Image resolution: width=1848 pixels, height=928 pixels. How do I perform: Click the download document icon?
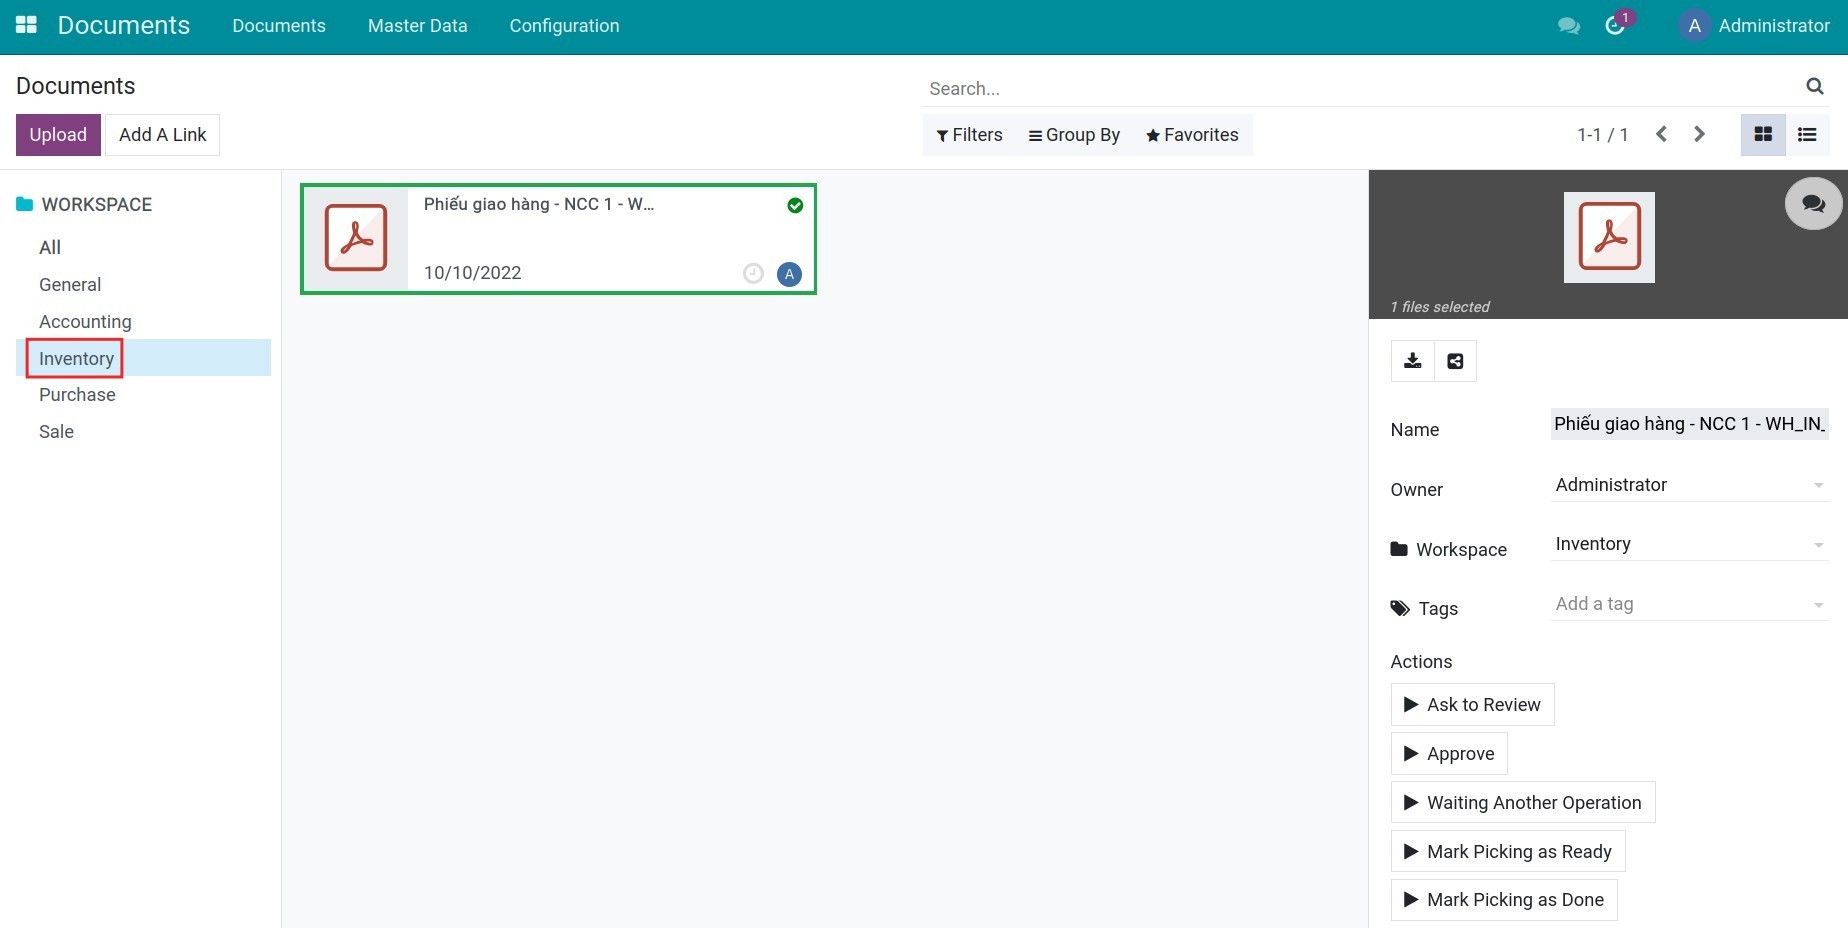point(1412,361)
